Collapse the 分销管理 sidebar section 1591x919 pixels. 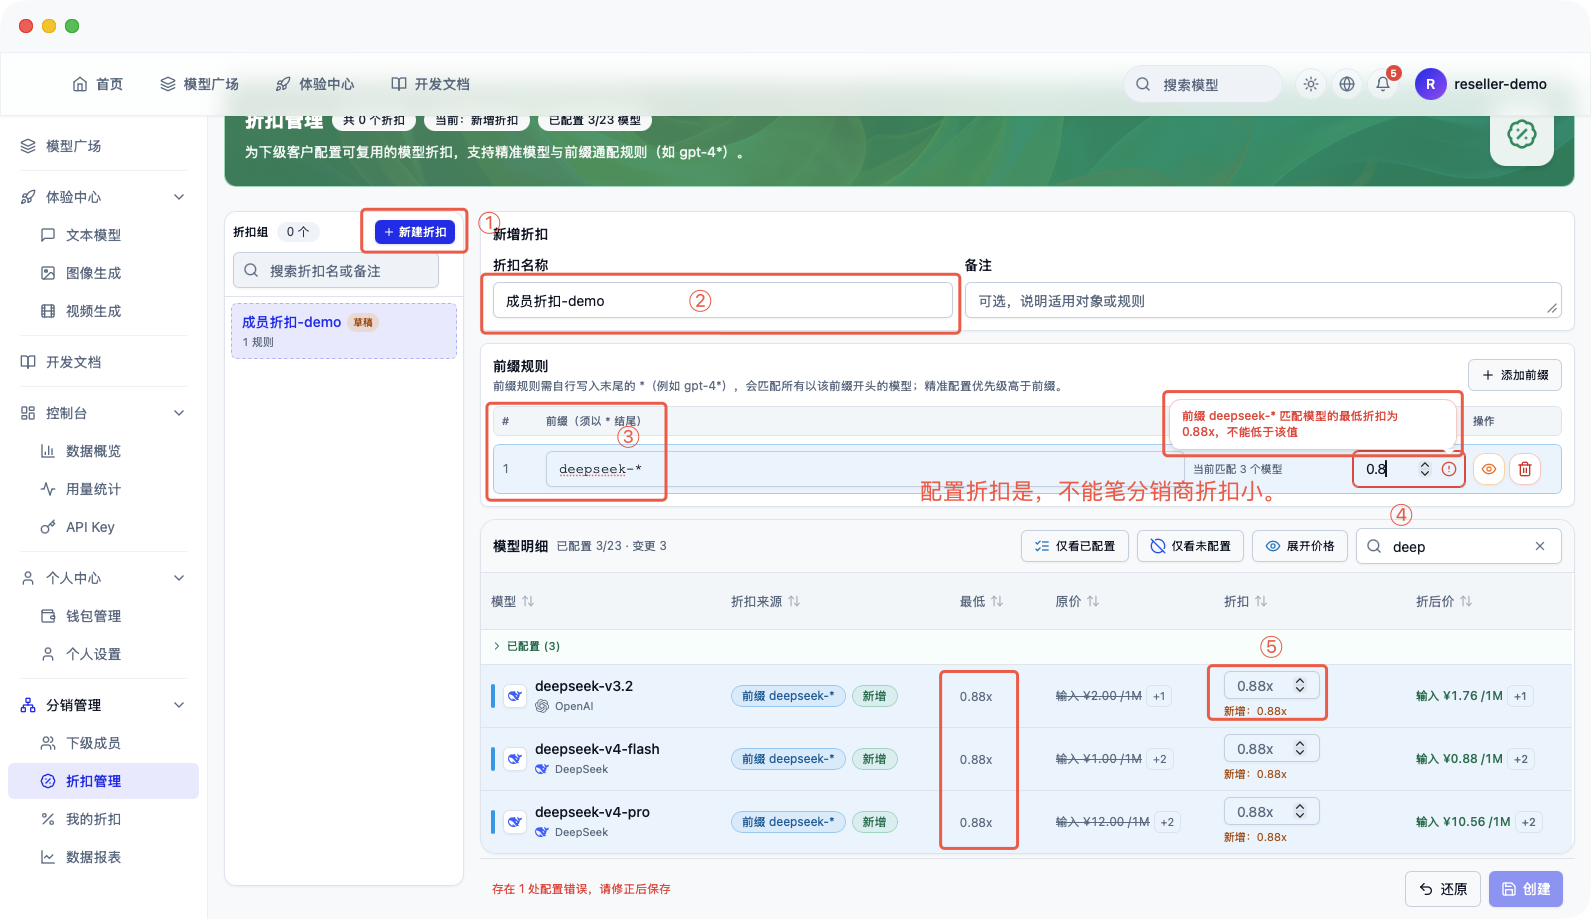(x=179, y=705)
